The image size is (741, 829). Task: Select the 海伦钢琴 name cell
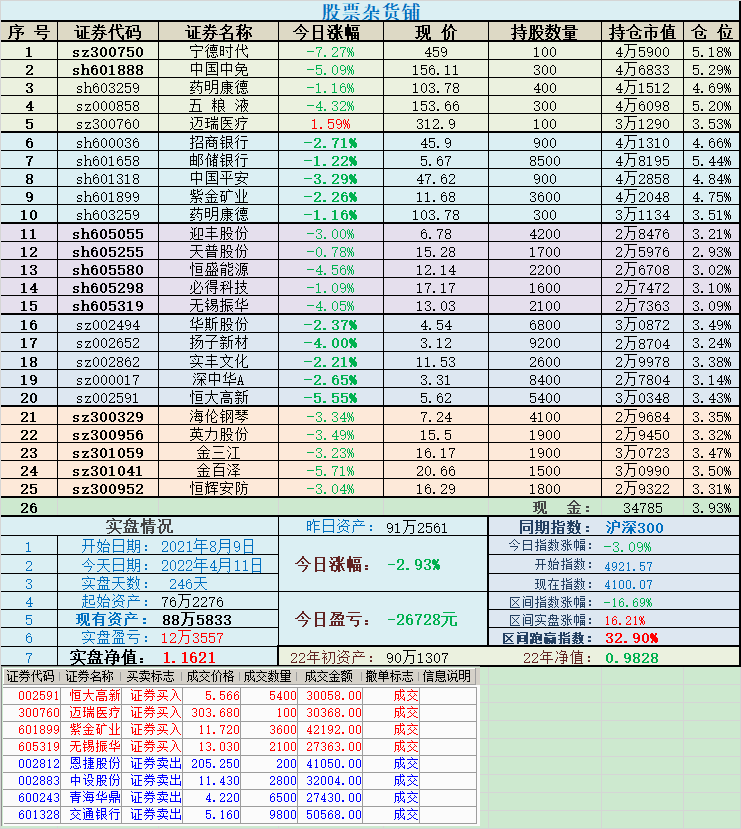[x=218, y=417]
